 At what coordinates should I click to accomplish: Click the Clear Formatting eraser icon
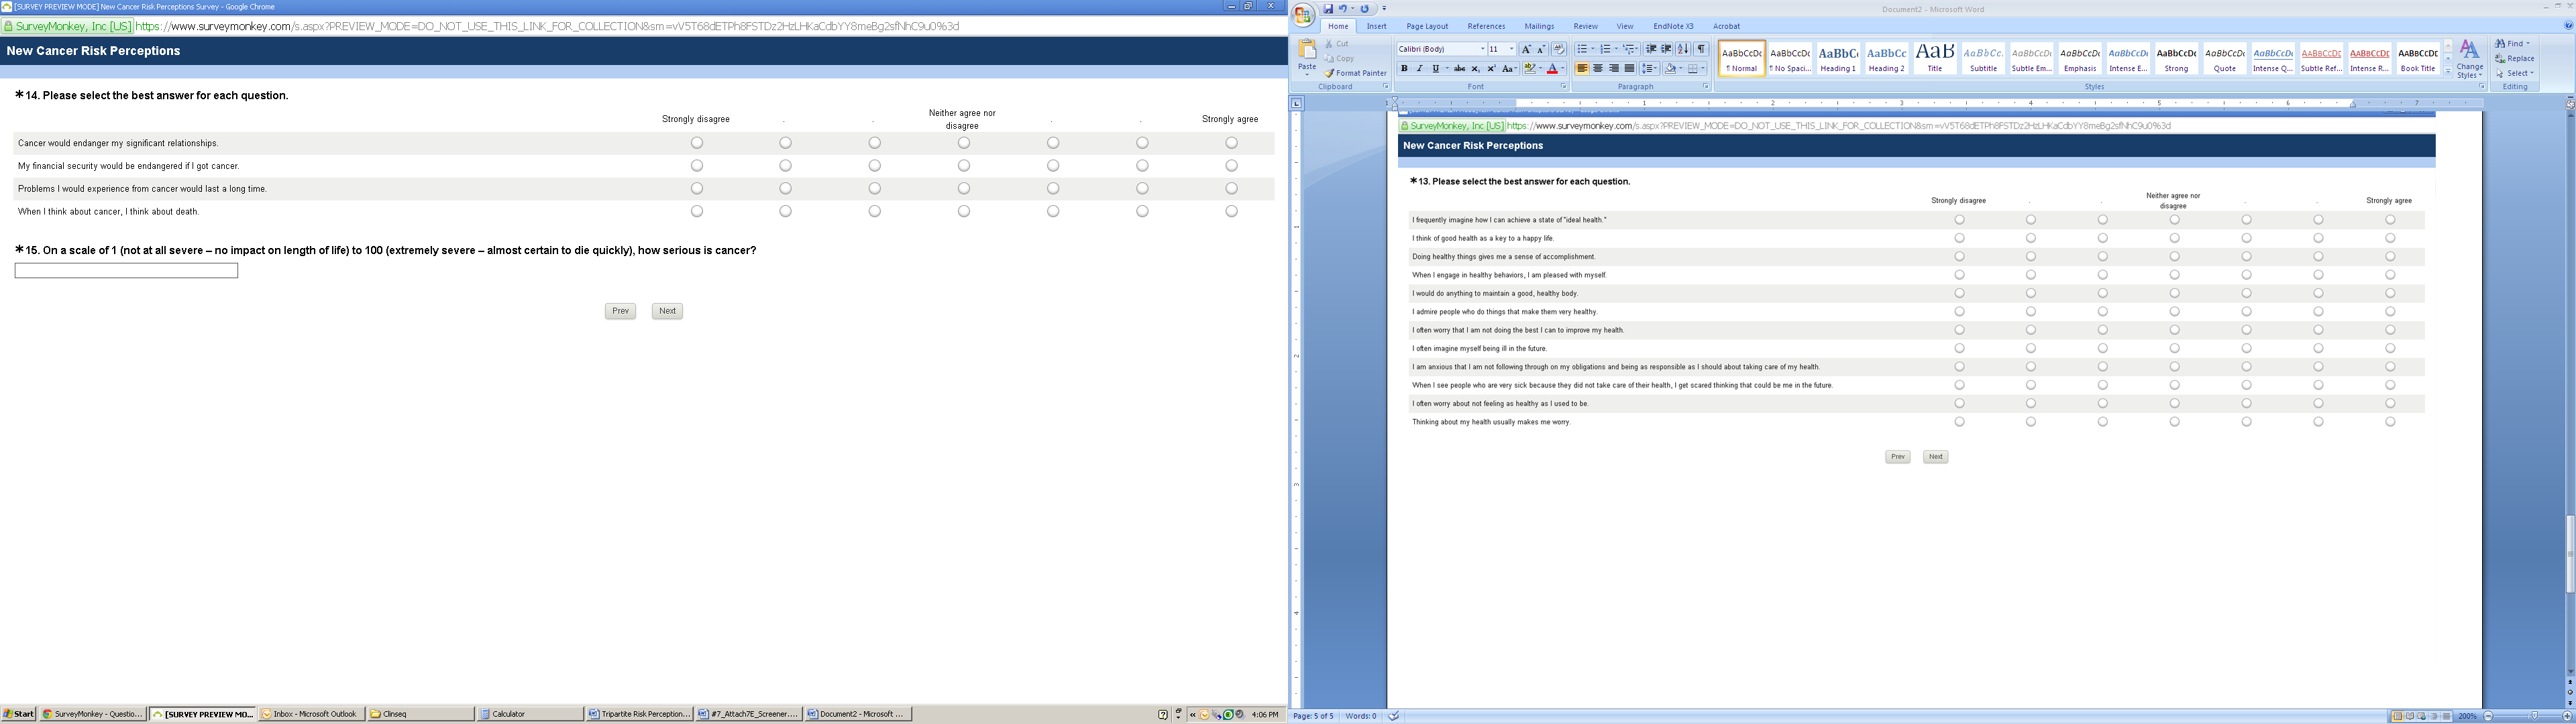(1558, 49)
